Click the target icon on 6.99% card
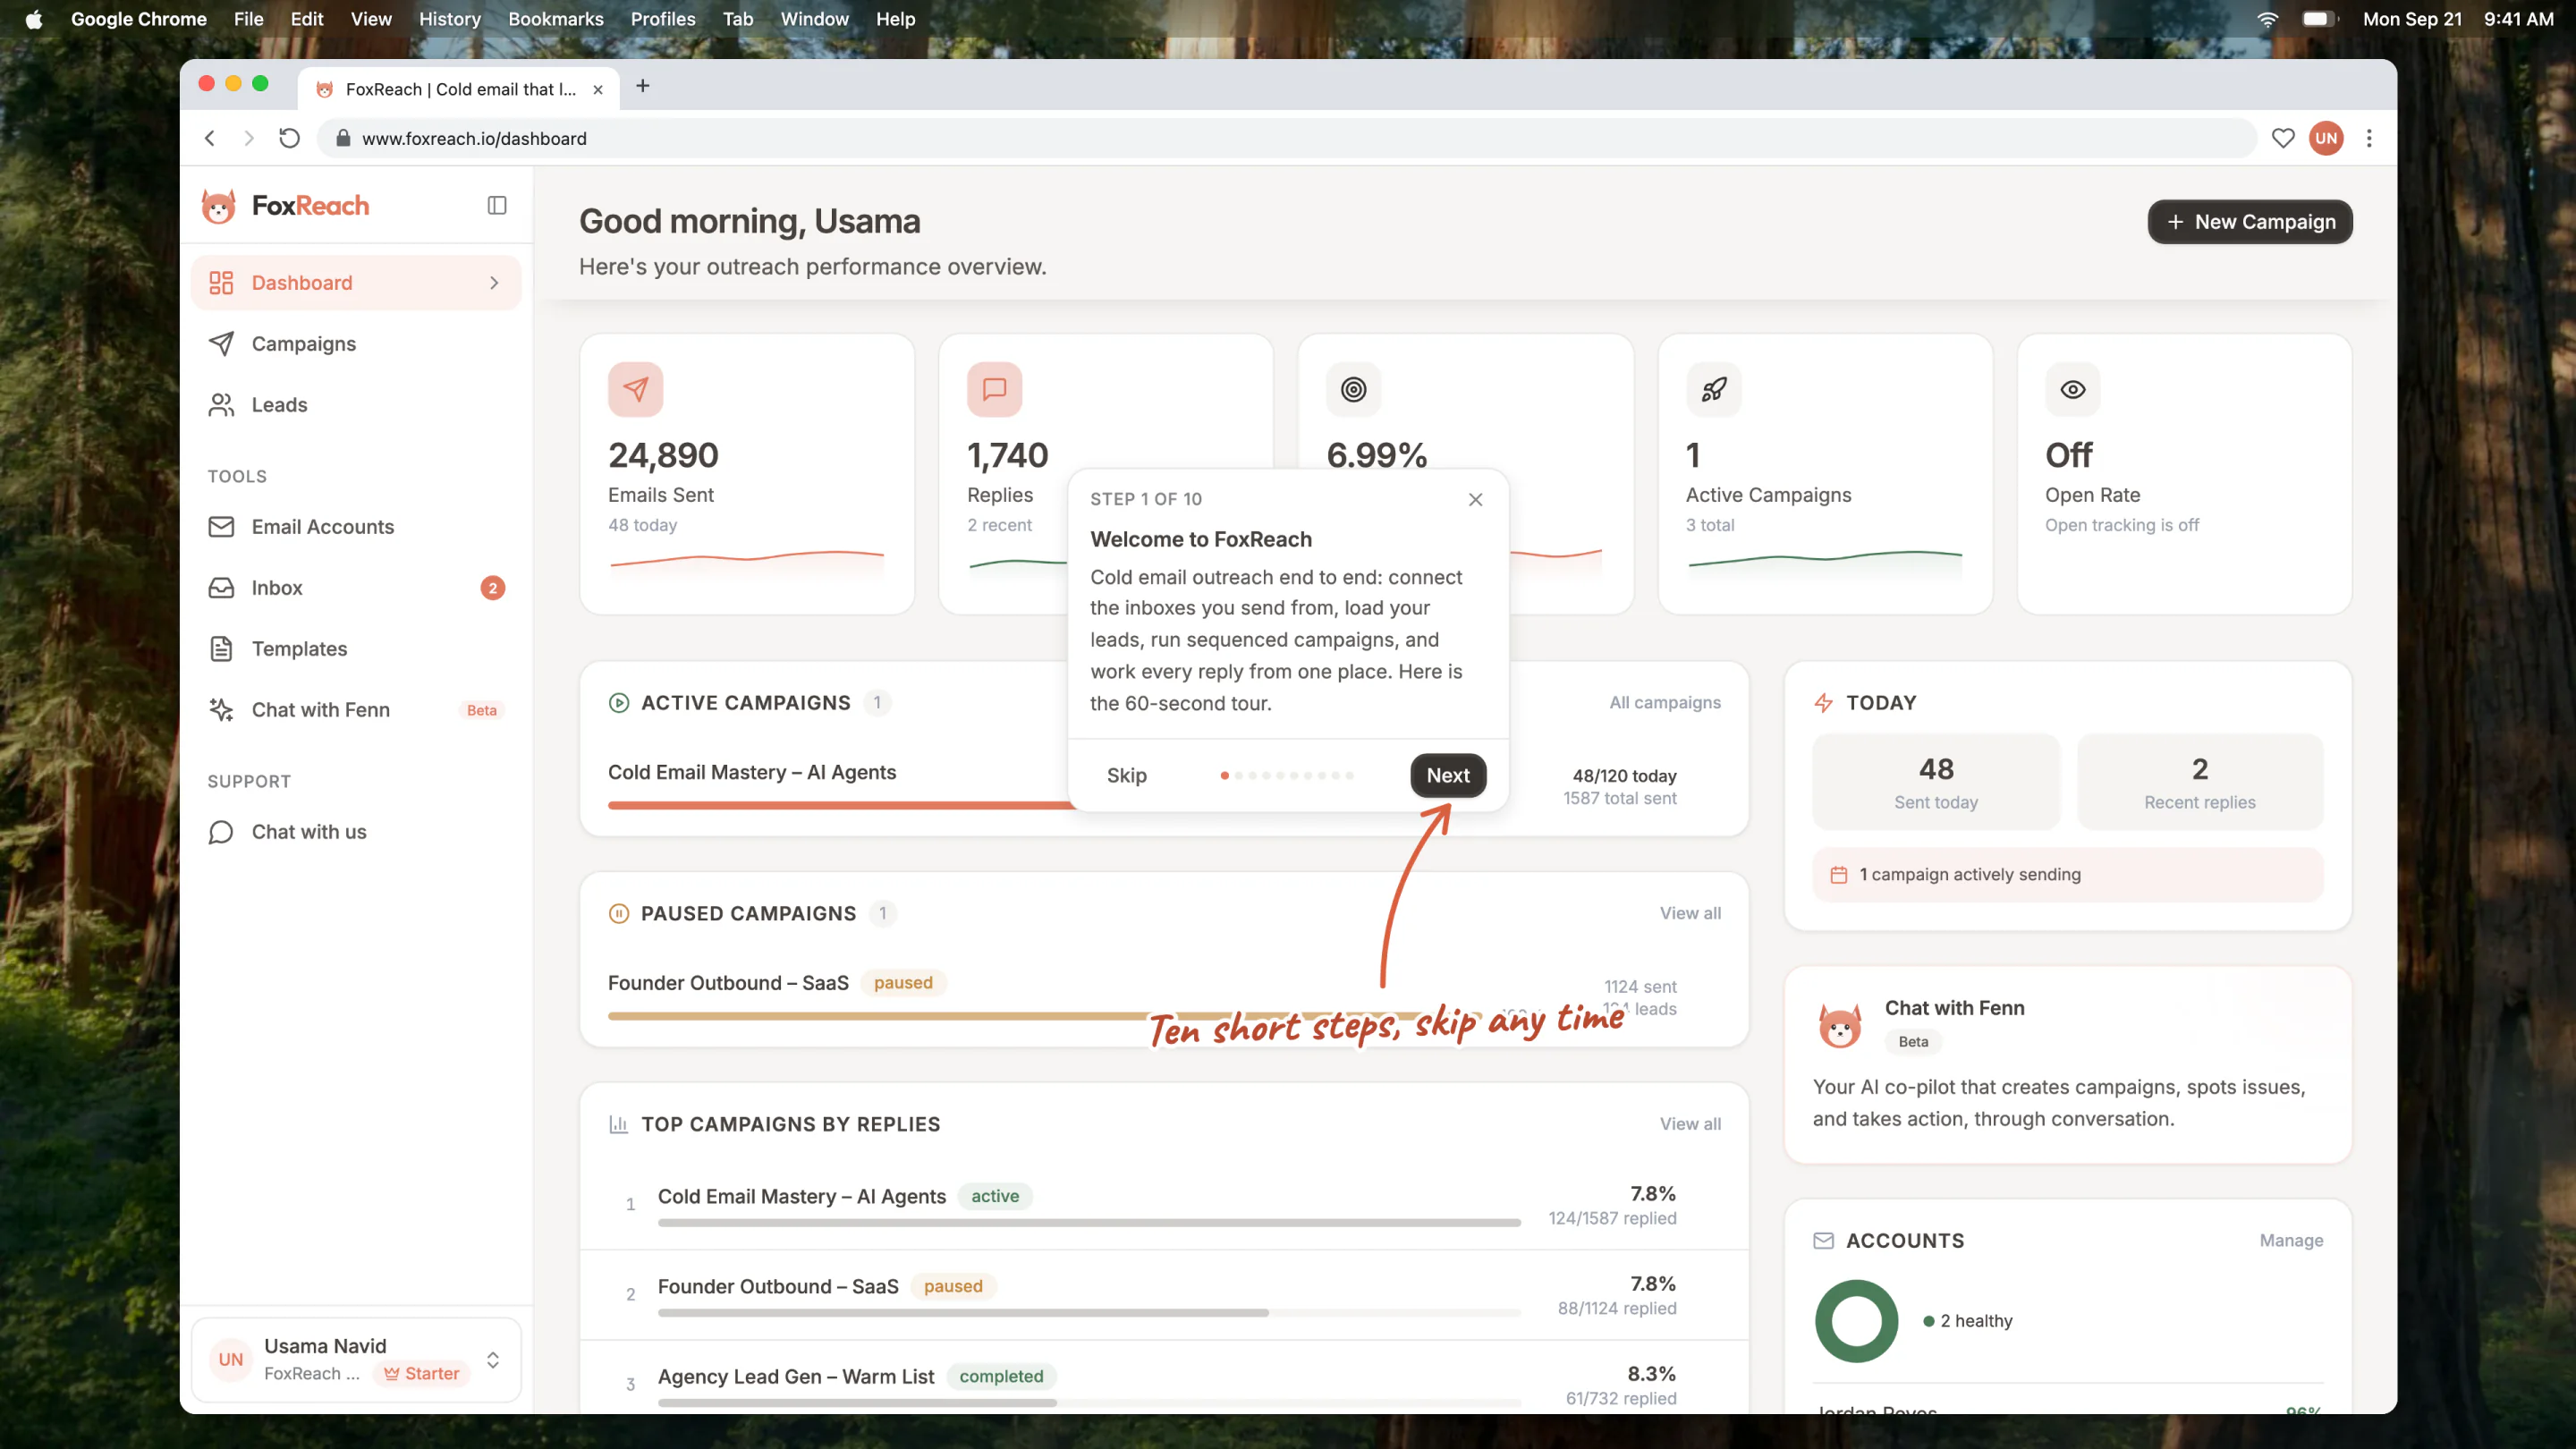The image size is (2576, 1449). [x=1354, y=389]
